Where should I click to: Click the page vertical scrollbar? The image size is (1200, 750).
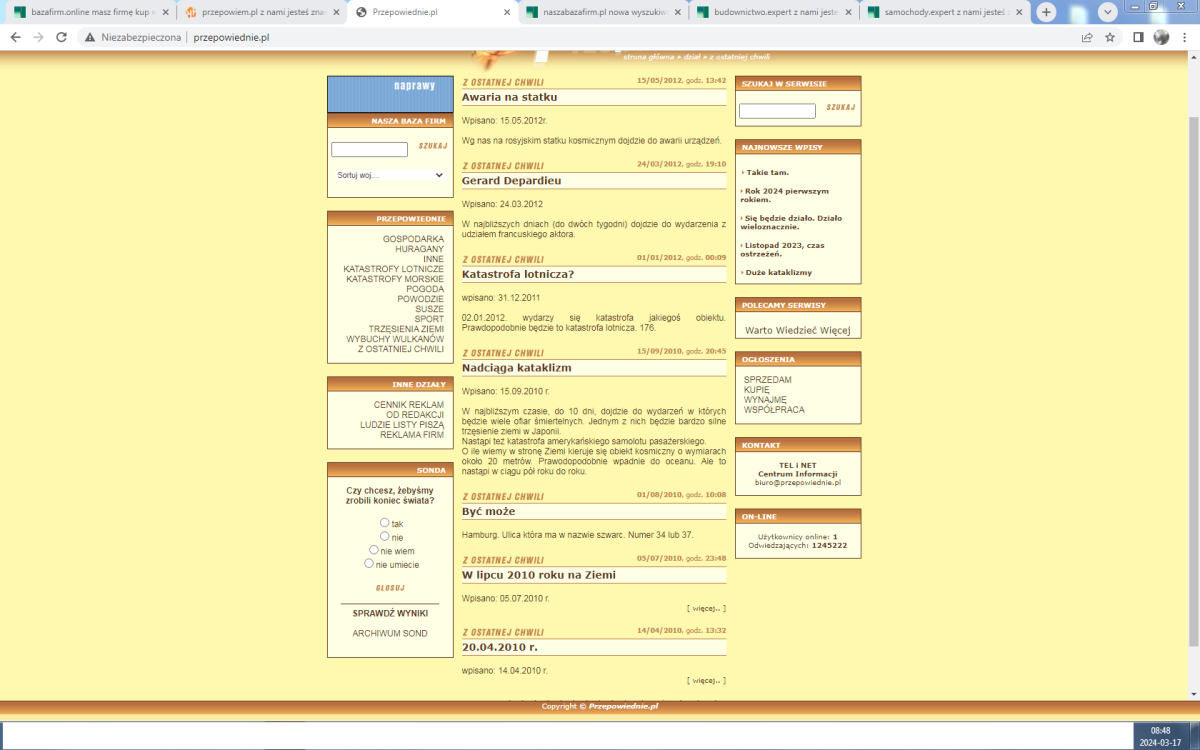1191,300
